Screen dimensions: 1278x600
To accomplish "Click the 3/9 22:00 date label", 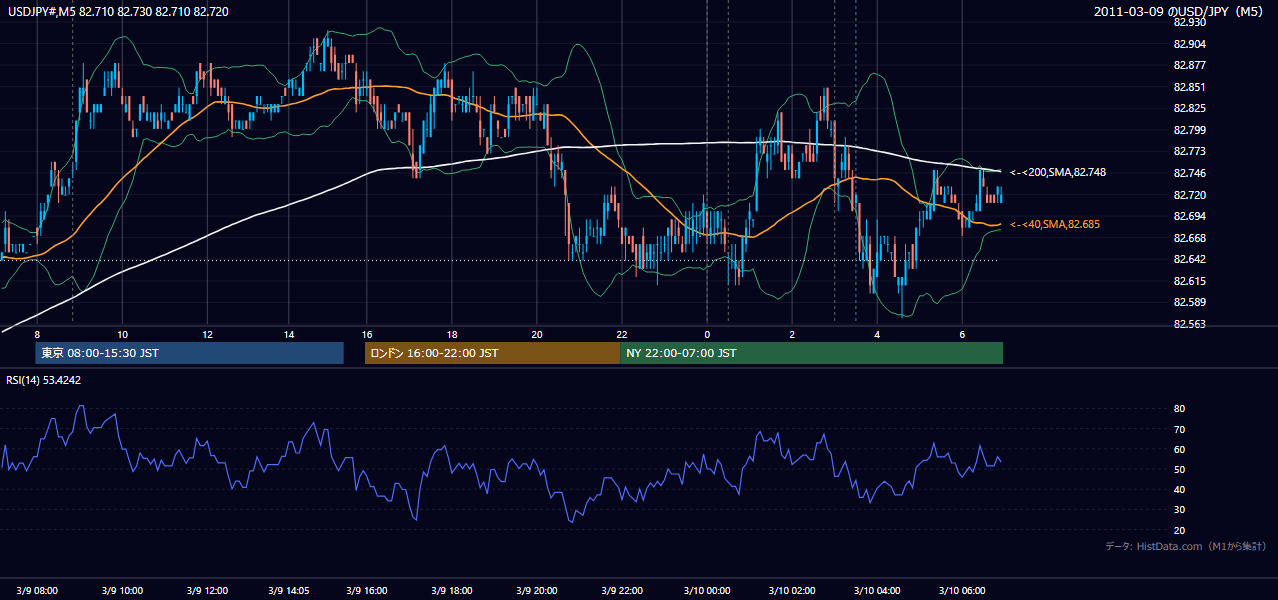I will coord(621,590).
